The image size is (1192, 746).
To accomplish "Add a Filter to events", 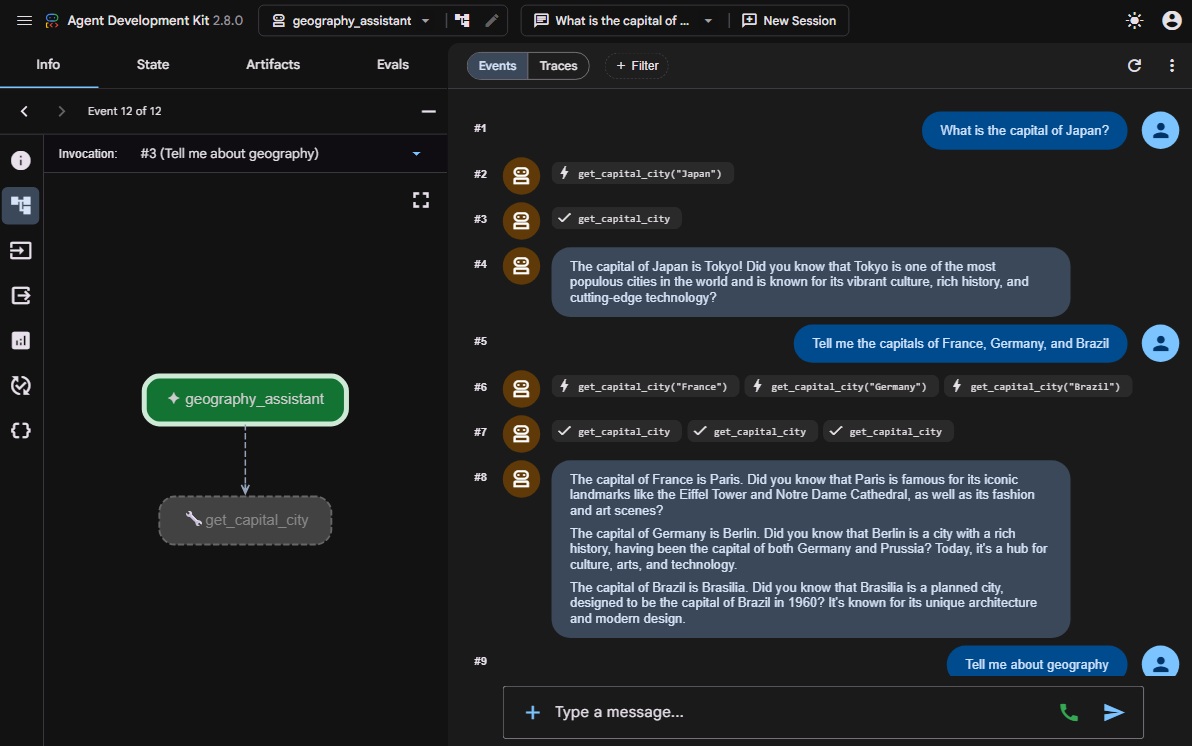I will point(637,65).
